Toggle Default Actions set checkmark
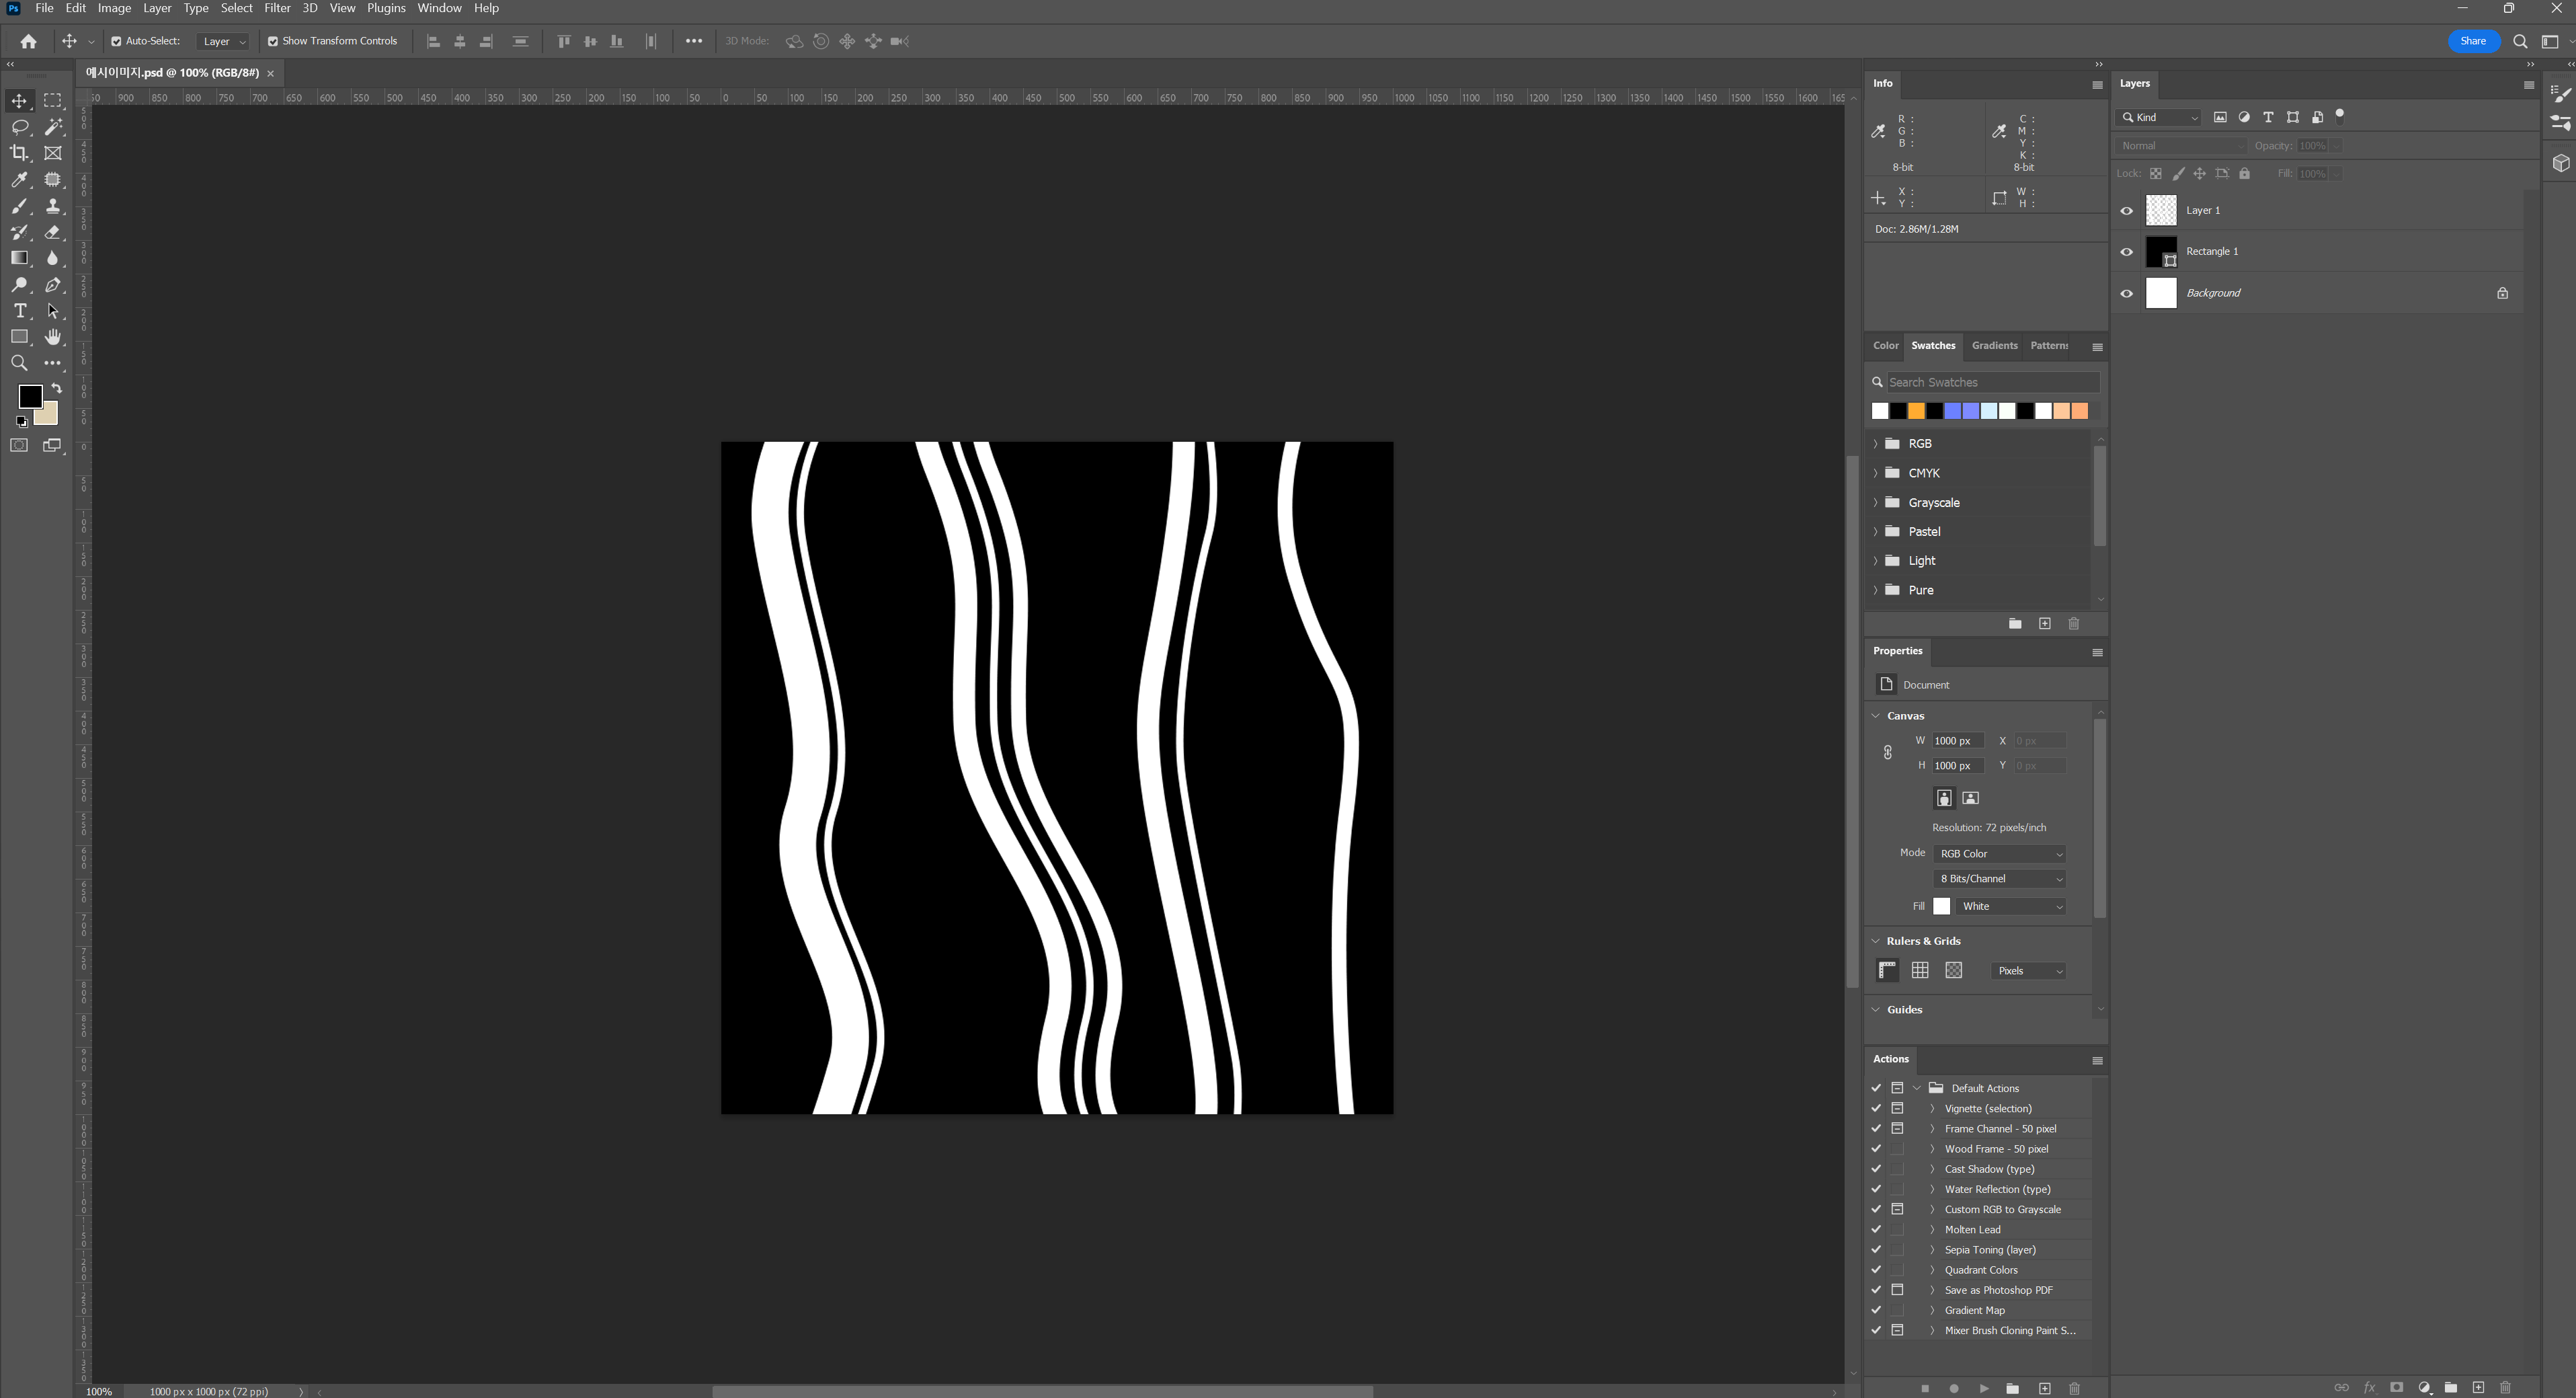The image size is (2576, 1398). coord(1876,1088)
